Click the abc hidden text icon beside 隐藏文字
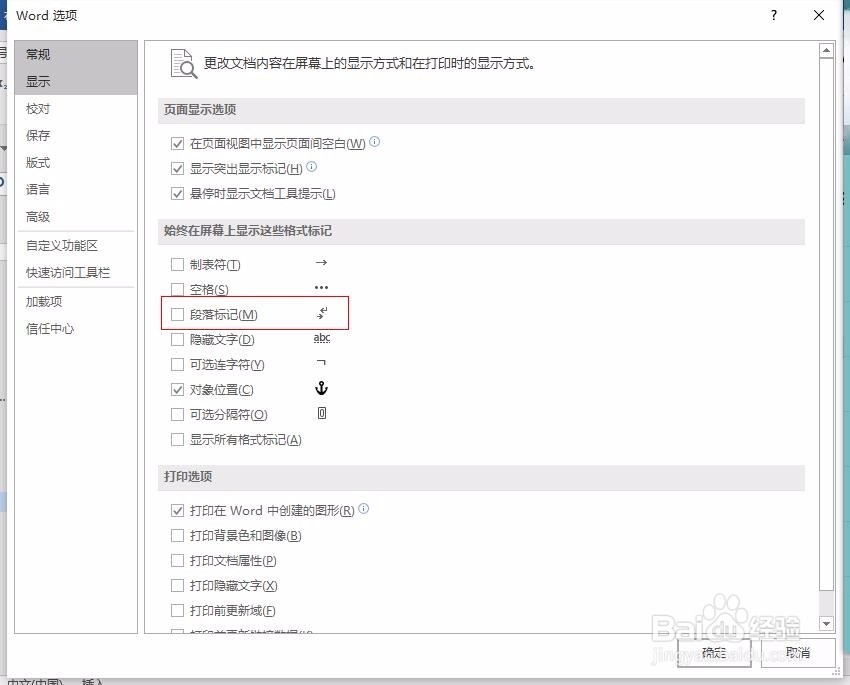Image resolution: width=850 pixels, height=685 pixels. click(323, 338)
